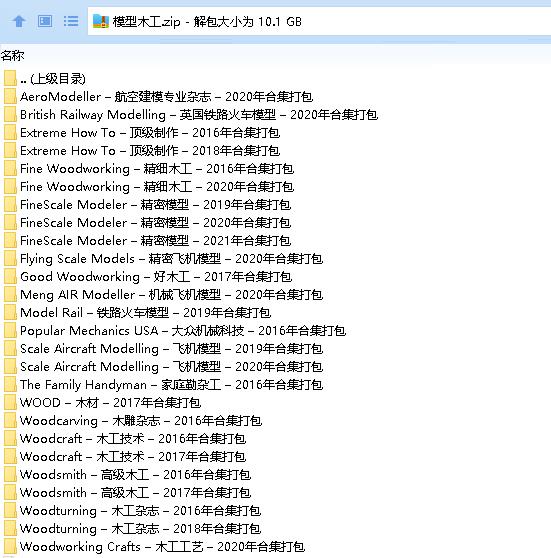Select FineScale Modeler 2021年合集打包 folder
Viewport: 551px width, 558px height.
click(155, 241)
